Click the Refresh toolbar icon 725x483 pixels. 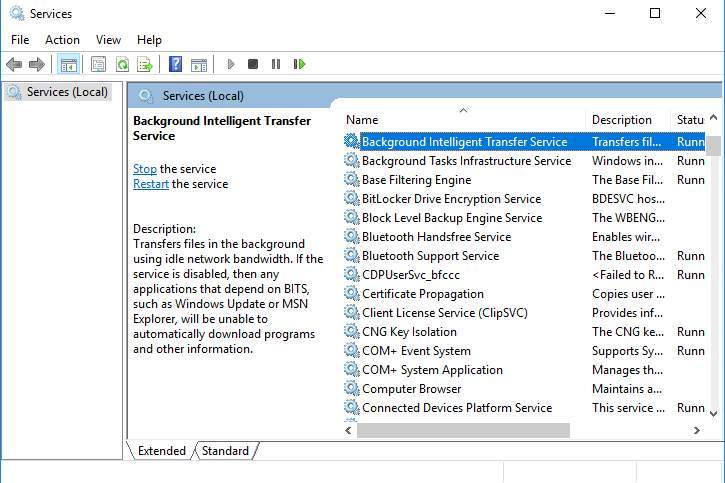click(x=121, y=64)
